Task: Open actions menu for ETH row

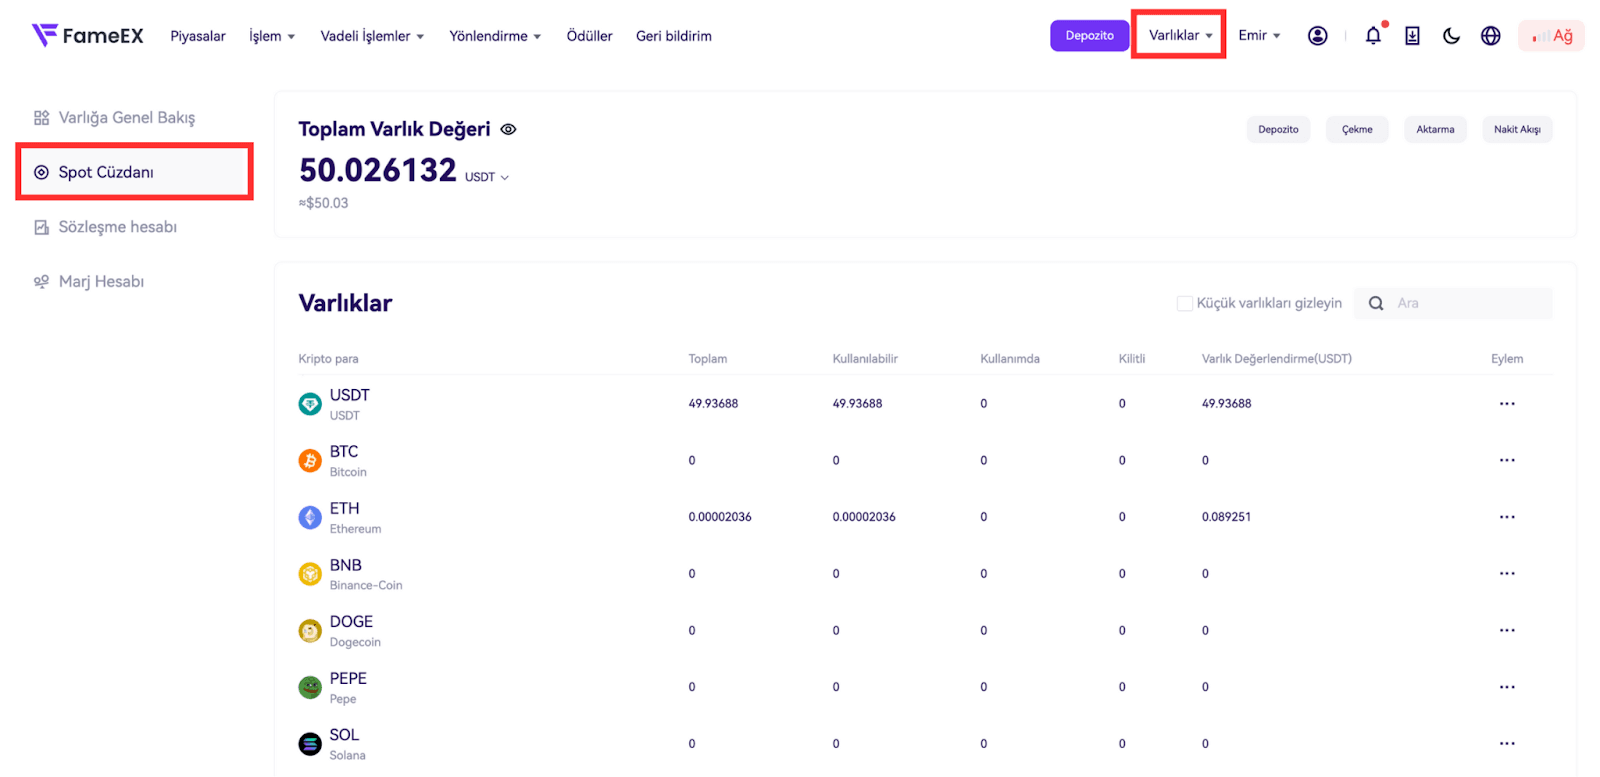Action: pos(1507,517)
